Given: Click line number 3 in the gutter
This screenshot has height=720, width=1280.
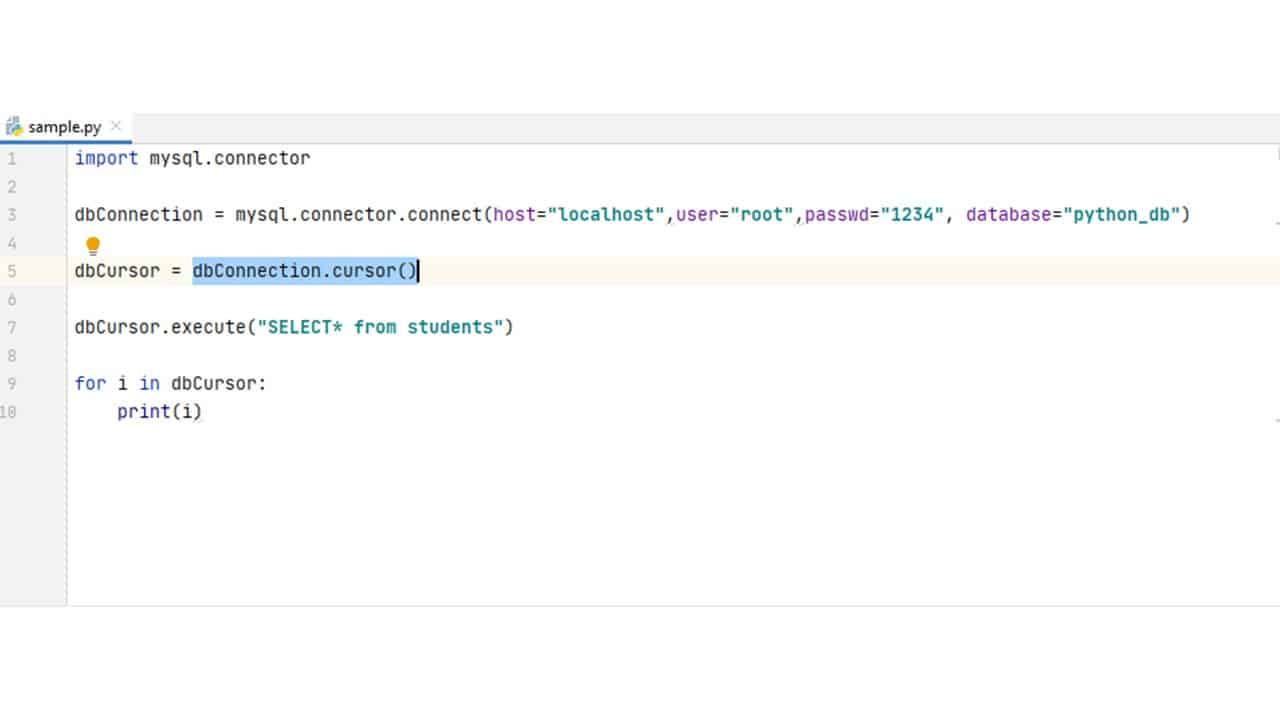Looking at the screenshot, I should coord(12,214).
